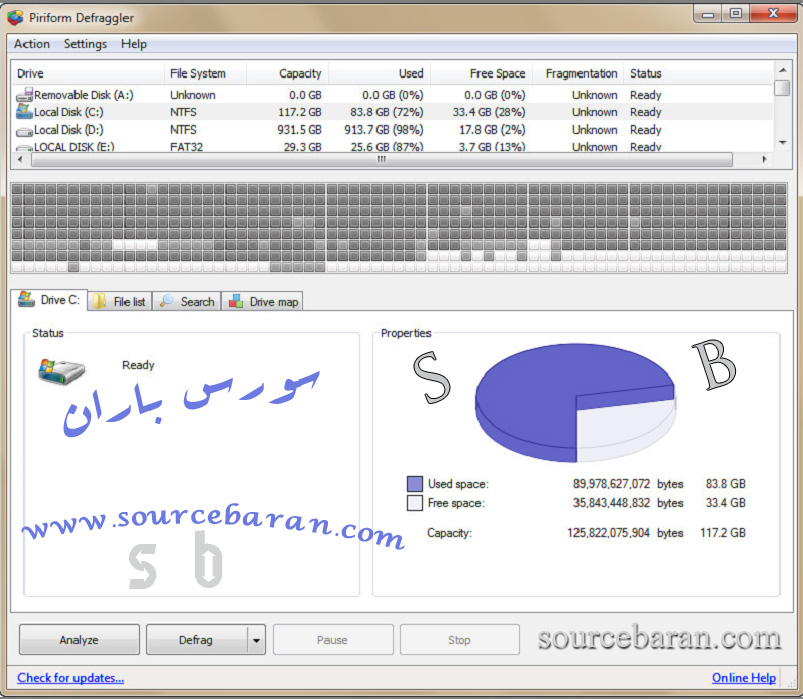
Task: Click the Piriform Defraggler title bar icon
Action: click(15, 17)
